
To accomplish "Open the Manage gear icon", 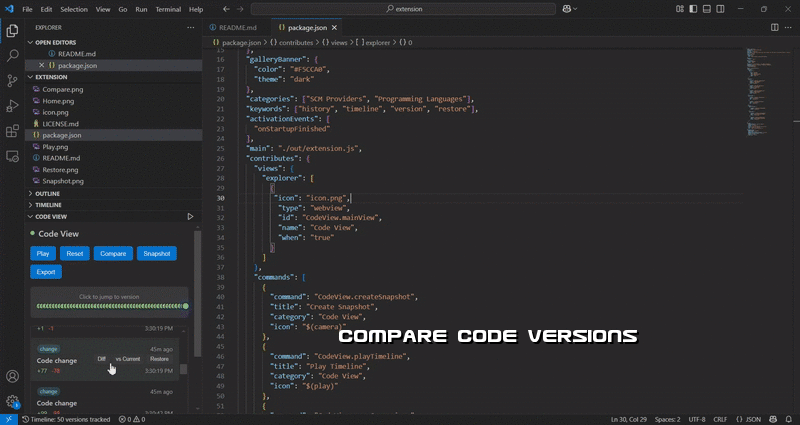I will 12,401.
